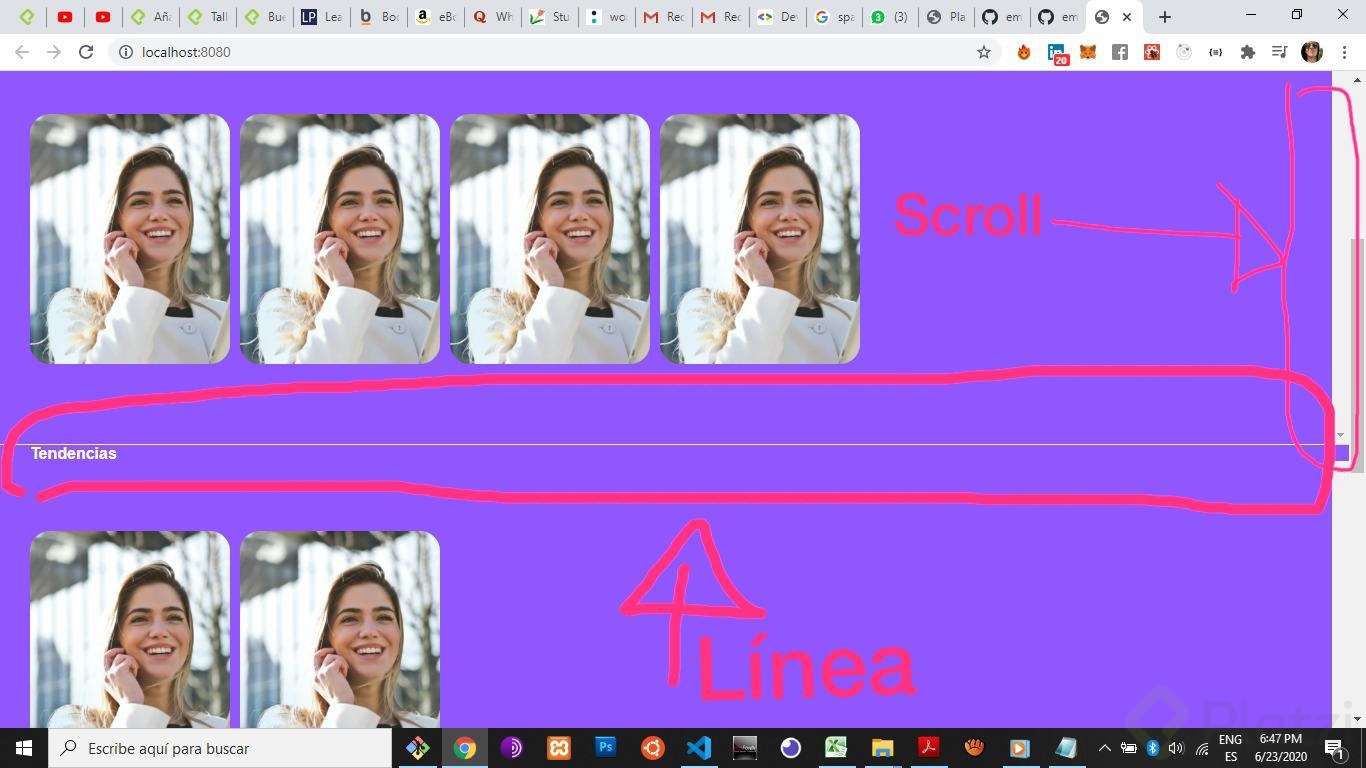Image resolution: width=1366 pixels, height=768 pixels.
Task: Open Adobe Acrobat from the taskbar
Action: pyautogui.click(x=928, y=748)
